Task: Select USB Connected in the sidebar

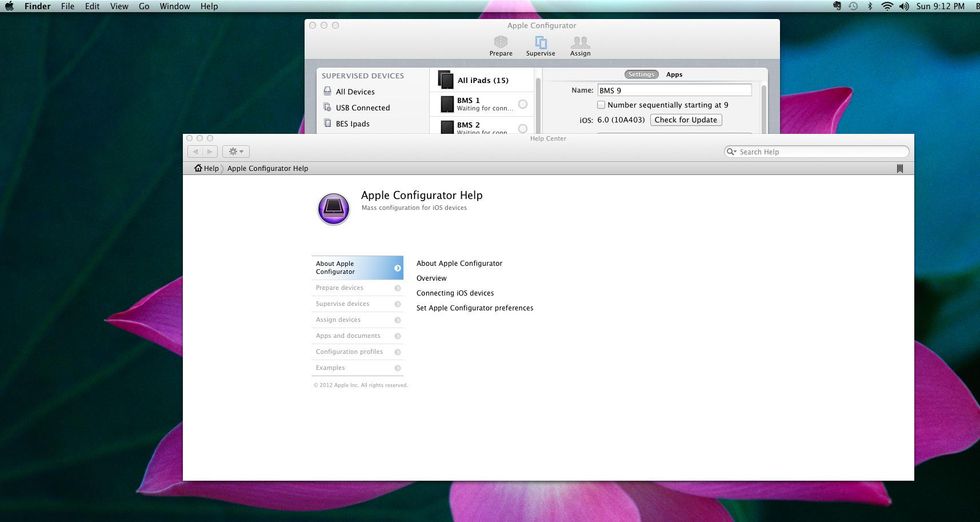Action: click(x=362, y=108)
